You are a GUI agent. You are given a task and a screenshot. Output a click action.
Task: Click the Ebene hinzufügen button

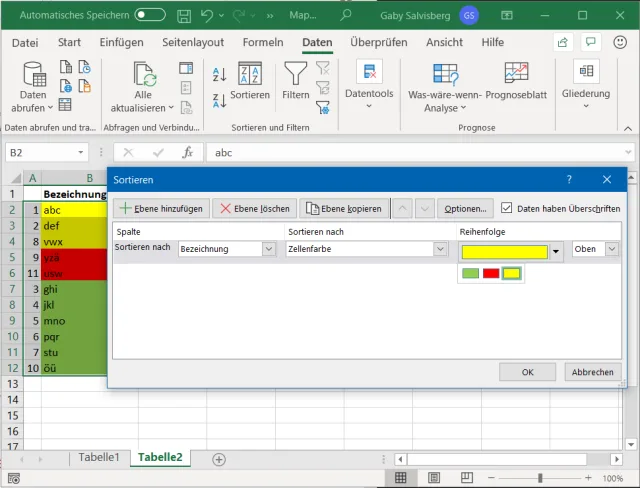coord(159,209)
